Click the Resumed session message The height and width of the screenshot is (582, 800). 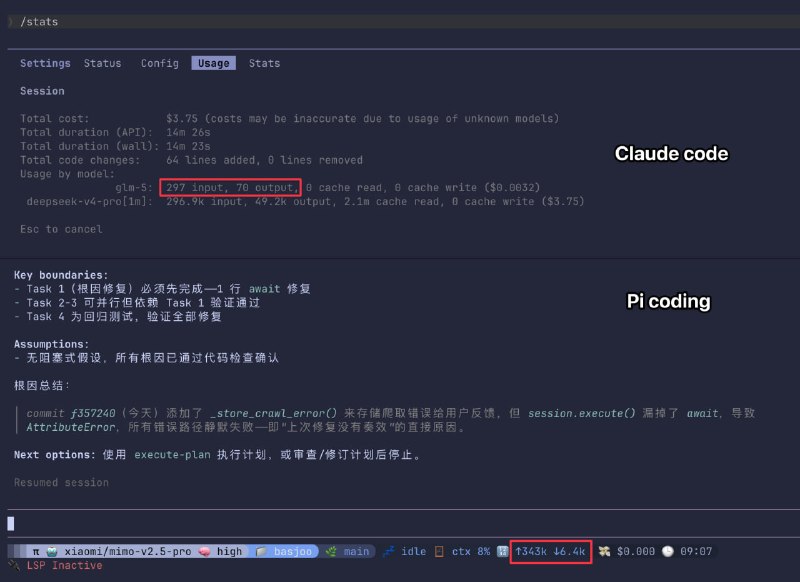[61, 483]
